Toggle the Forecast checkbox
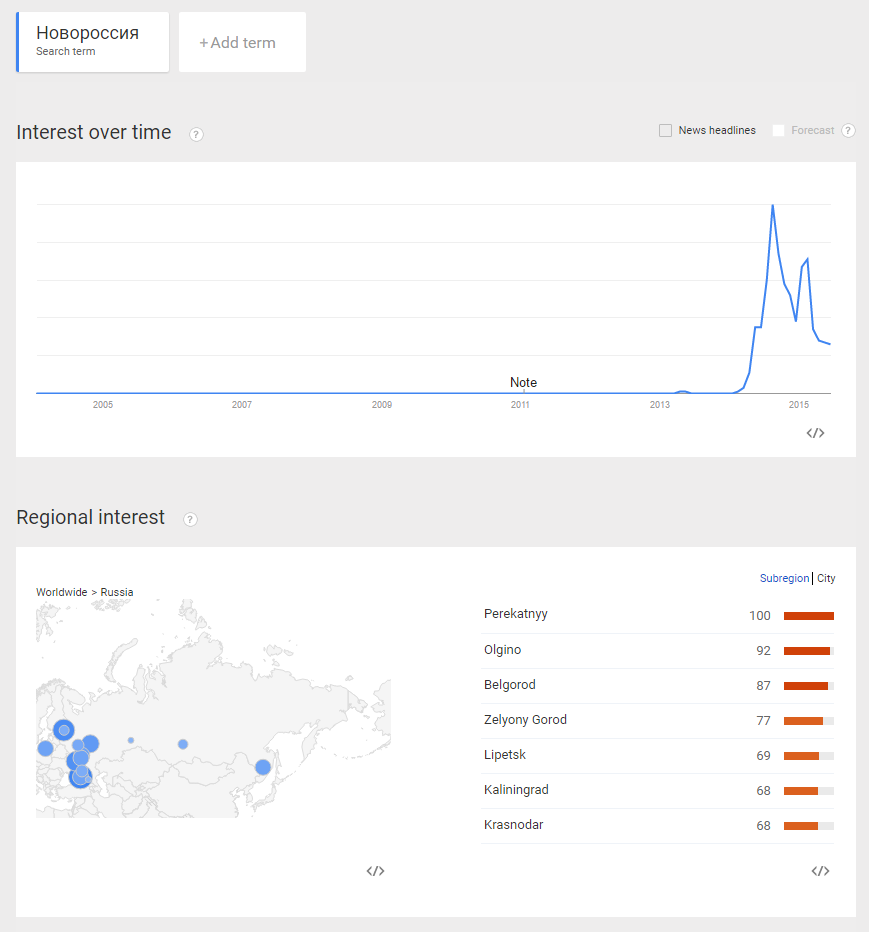Image resolution: width=869 pixels, height=932 pixels. [778, 131]
